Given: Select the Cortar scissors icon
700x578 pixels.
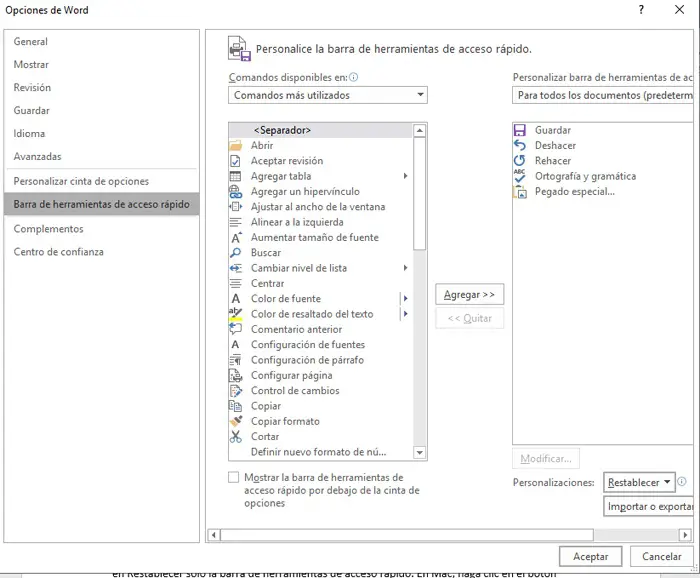Looking at the screenshot, I should pos(235,437).
